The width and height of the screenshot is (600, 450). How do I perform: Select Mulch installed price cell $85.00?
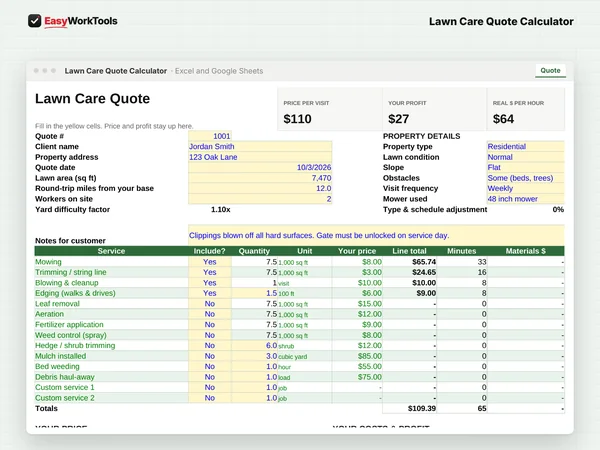[357, 356]
